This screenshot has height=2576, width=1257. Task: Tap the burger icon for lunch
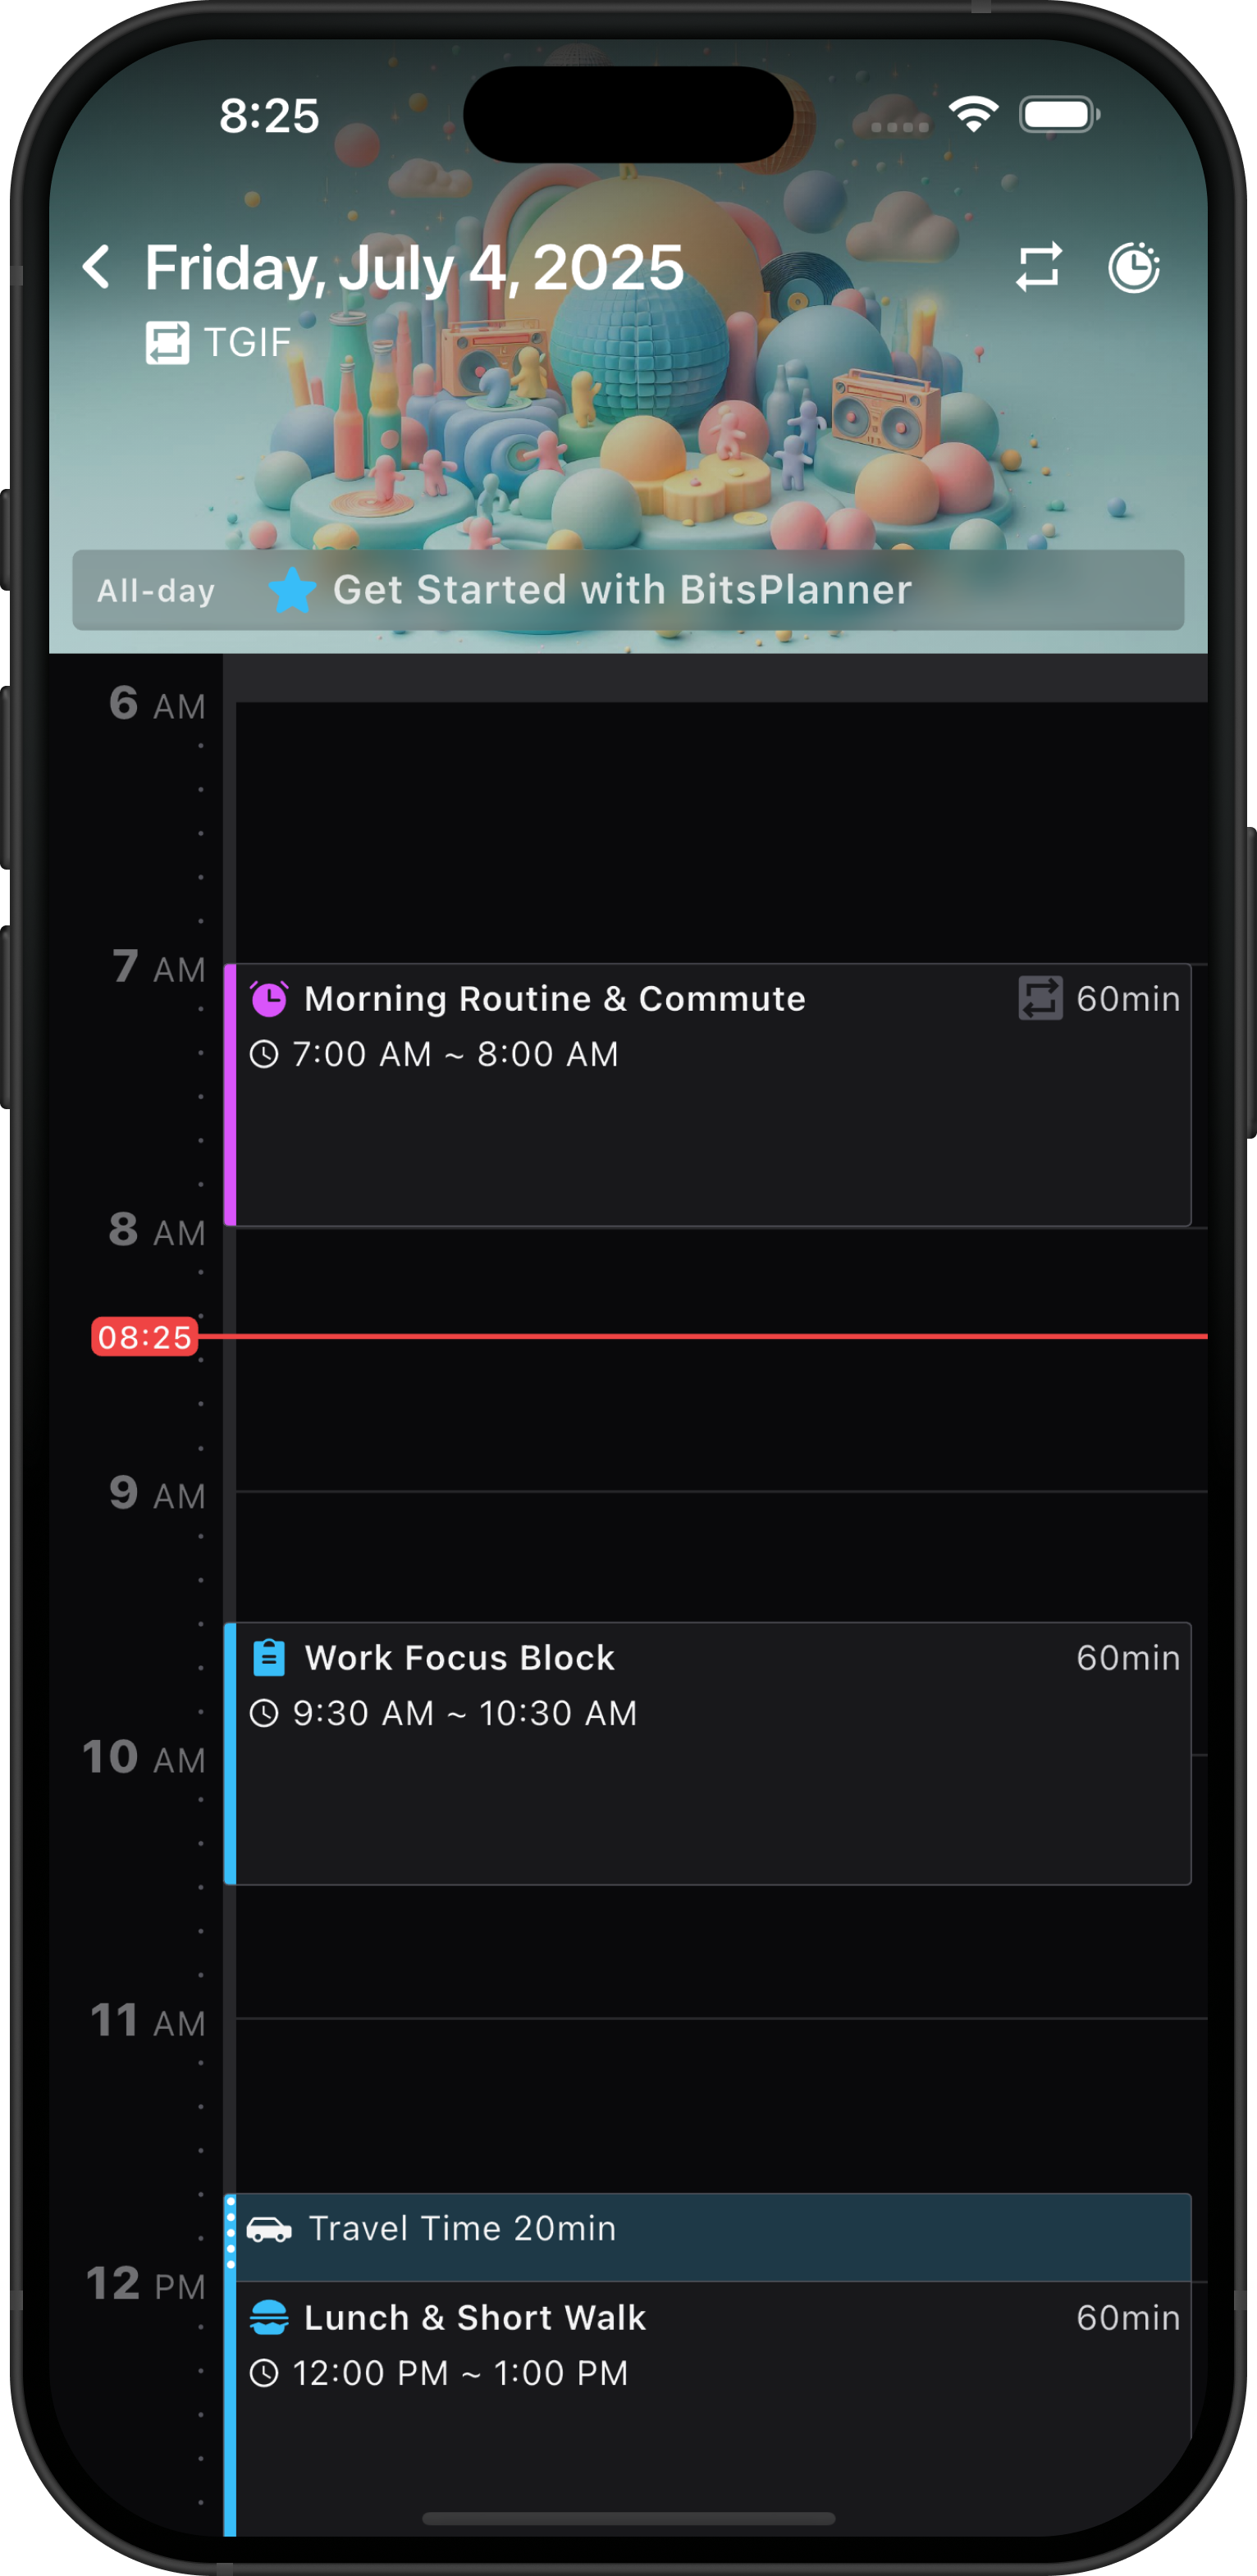click(269, 2317)
